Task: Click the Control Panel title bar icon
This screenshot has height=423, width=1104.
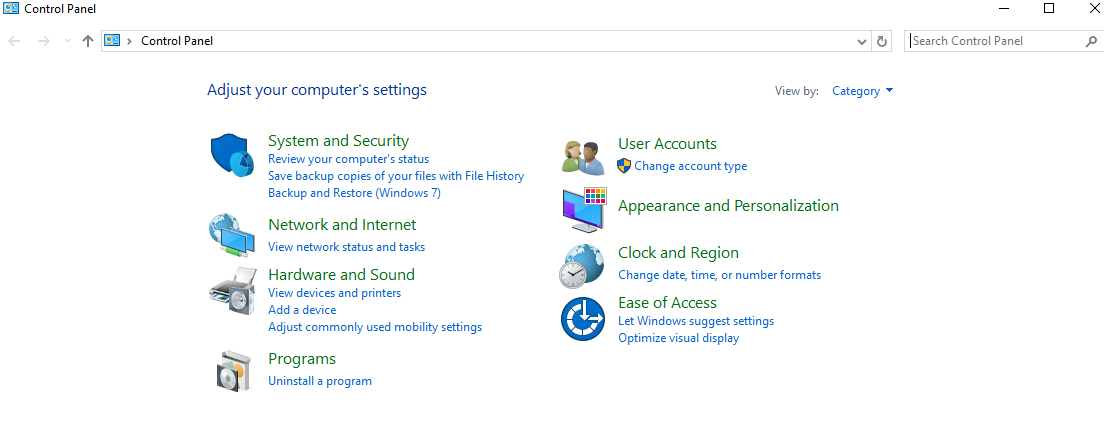Action: coord(11,8)
